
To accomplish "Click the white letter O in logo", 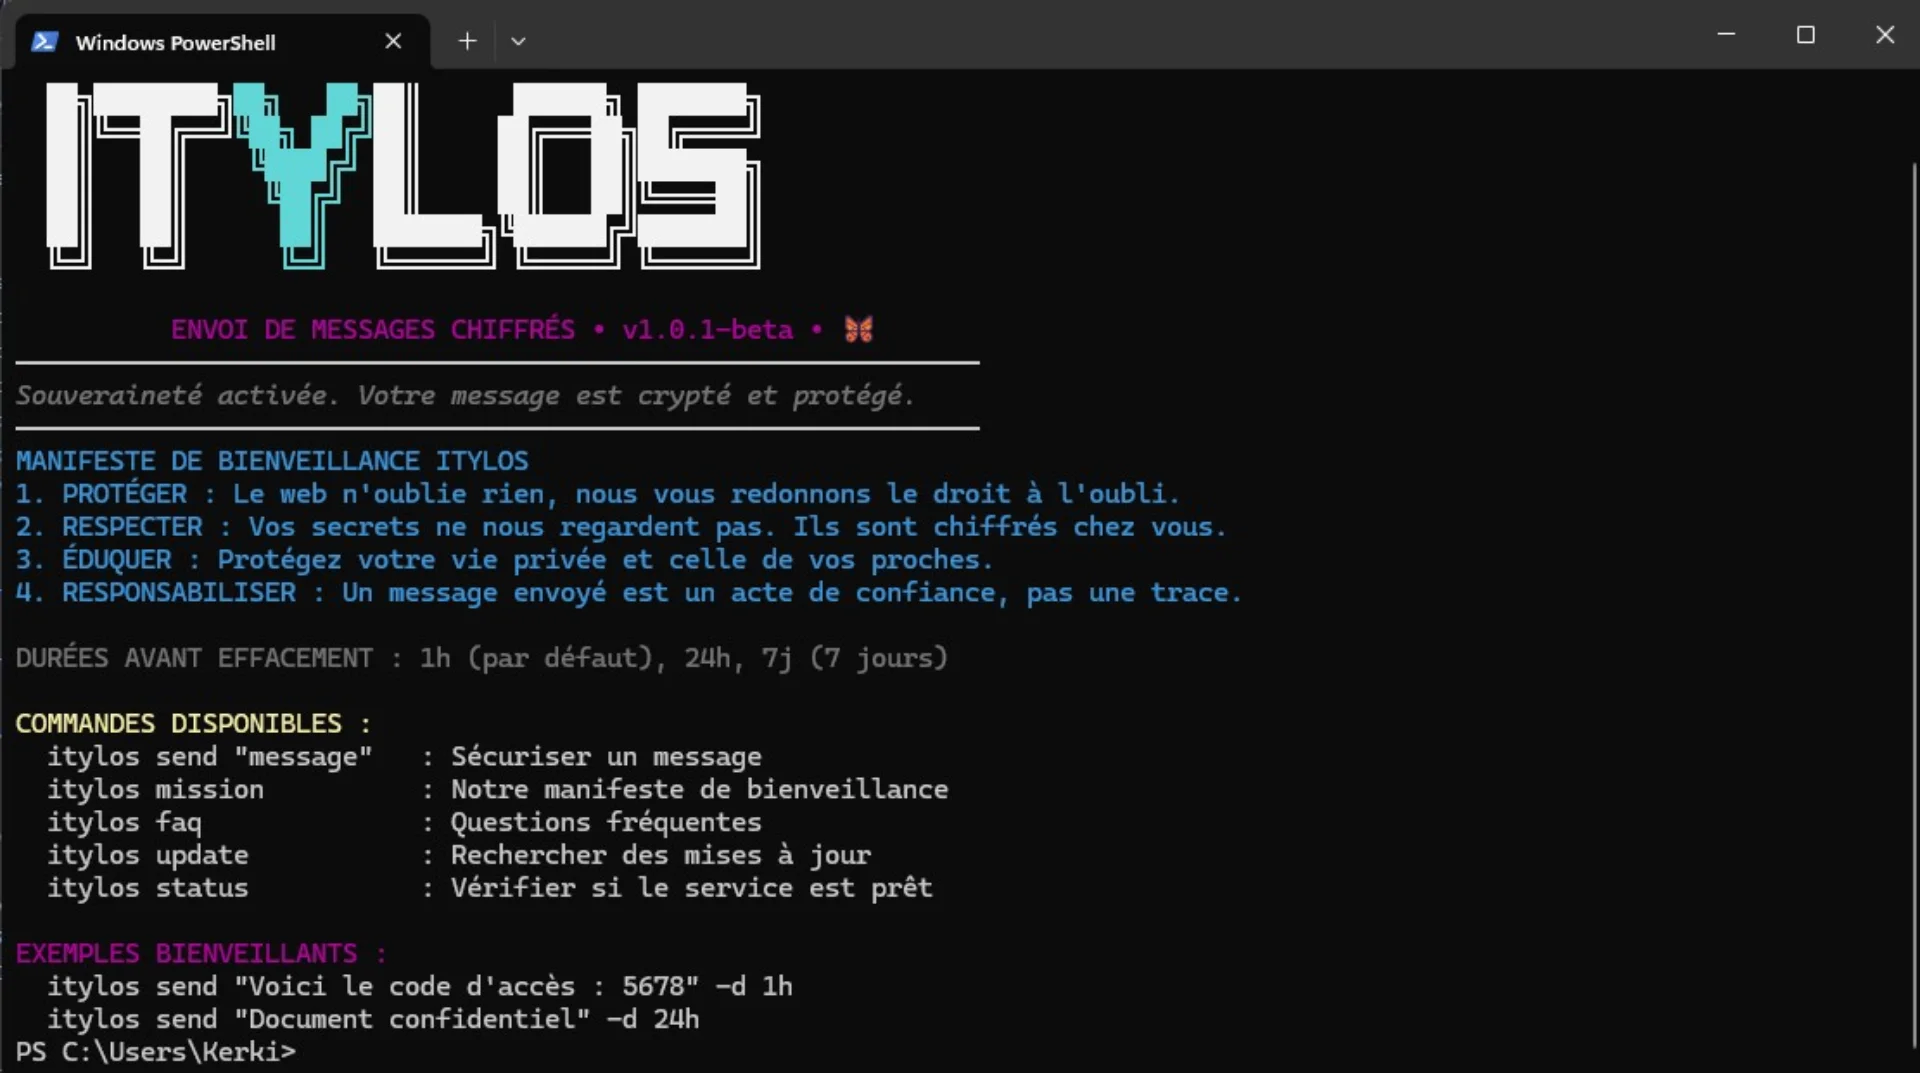I will pyautogui.click(x=565, y=175).
